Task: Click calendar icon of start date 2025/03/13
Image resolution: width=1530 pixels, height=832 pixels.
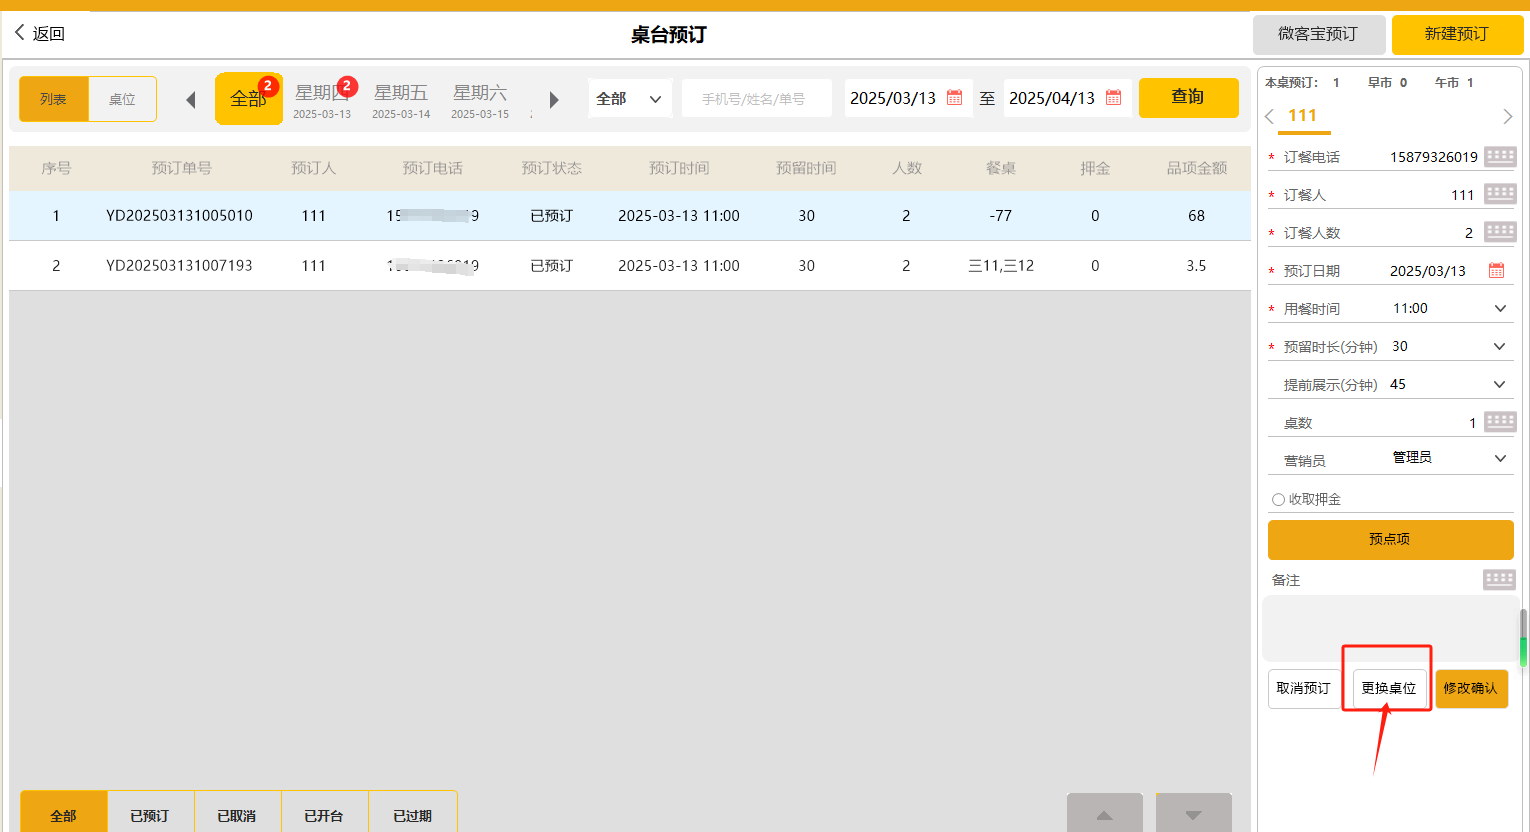Action: (954, 98)
